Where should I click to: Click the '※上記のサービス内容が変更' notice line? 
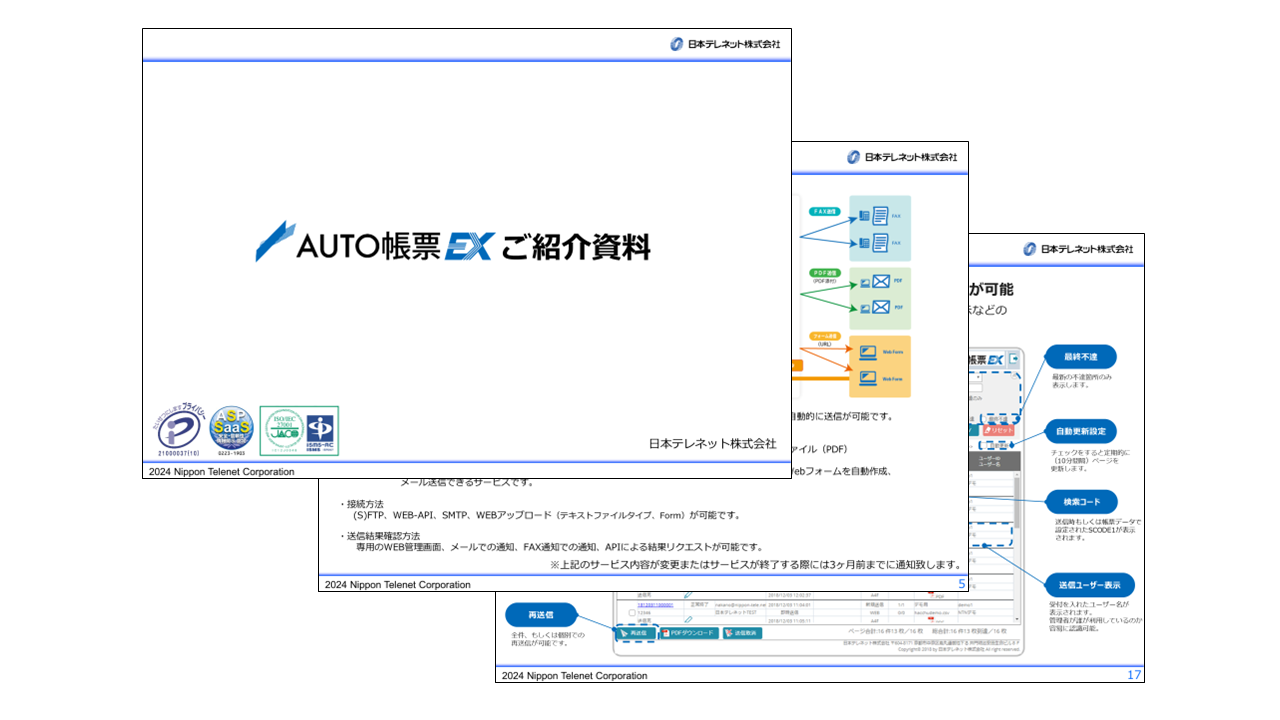point(756,565)
